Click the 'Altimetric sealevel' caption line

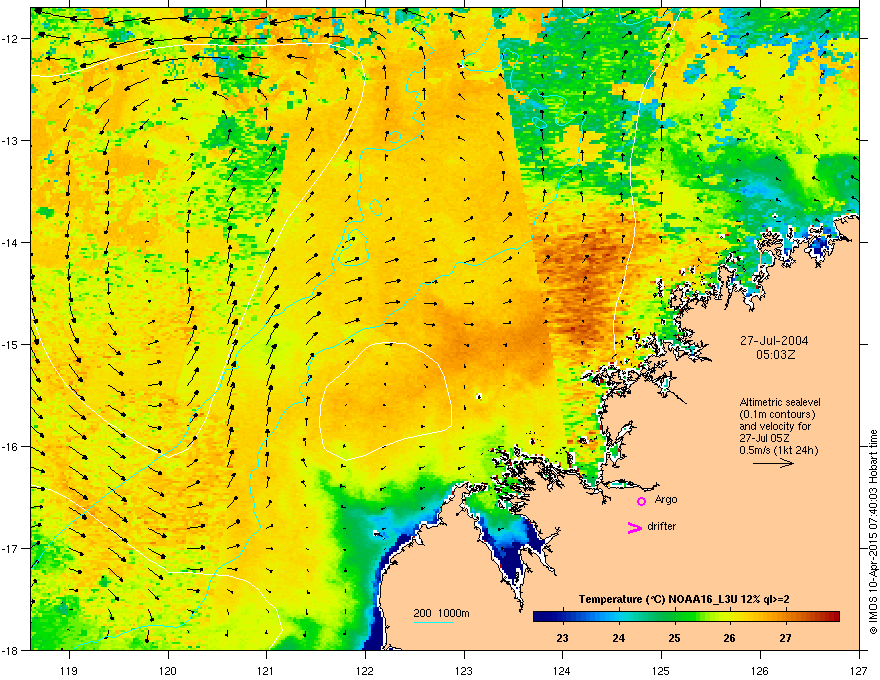click(780, 402)
